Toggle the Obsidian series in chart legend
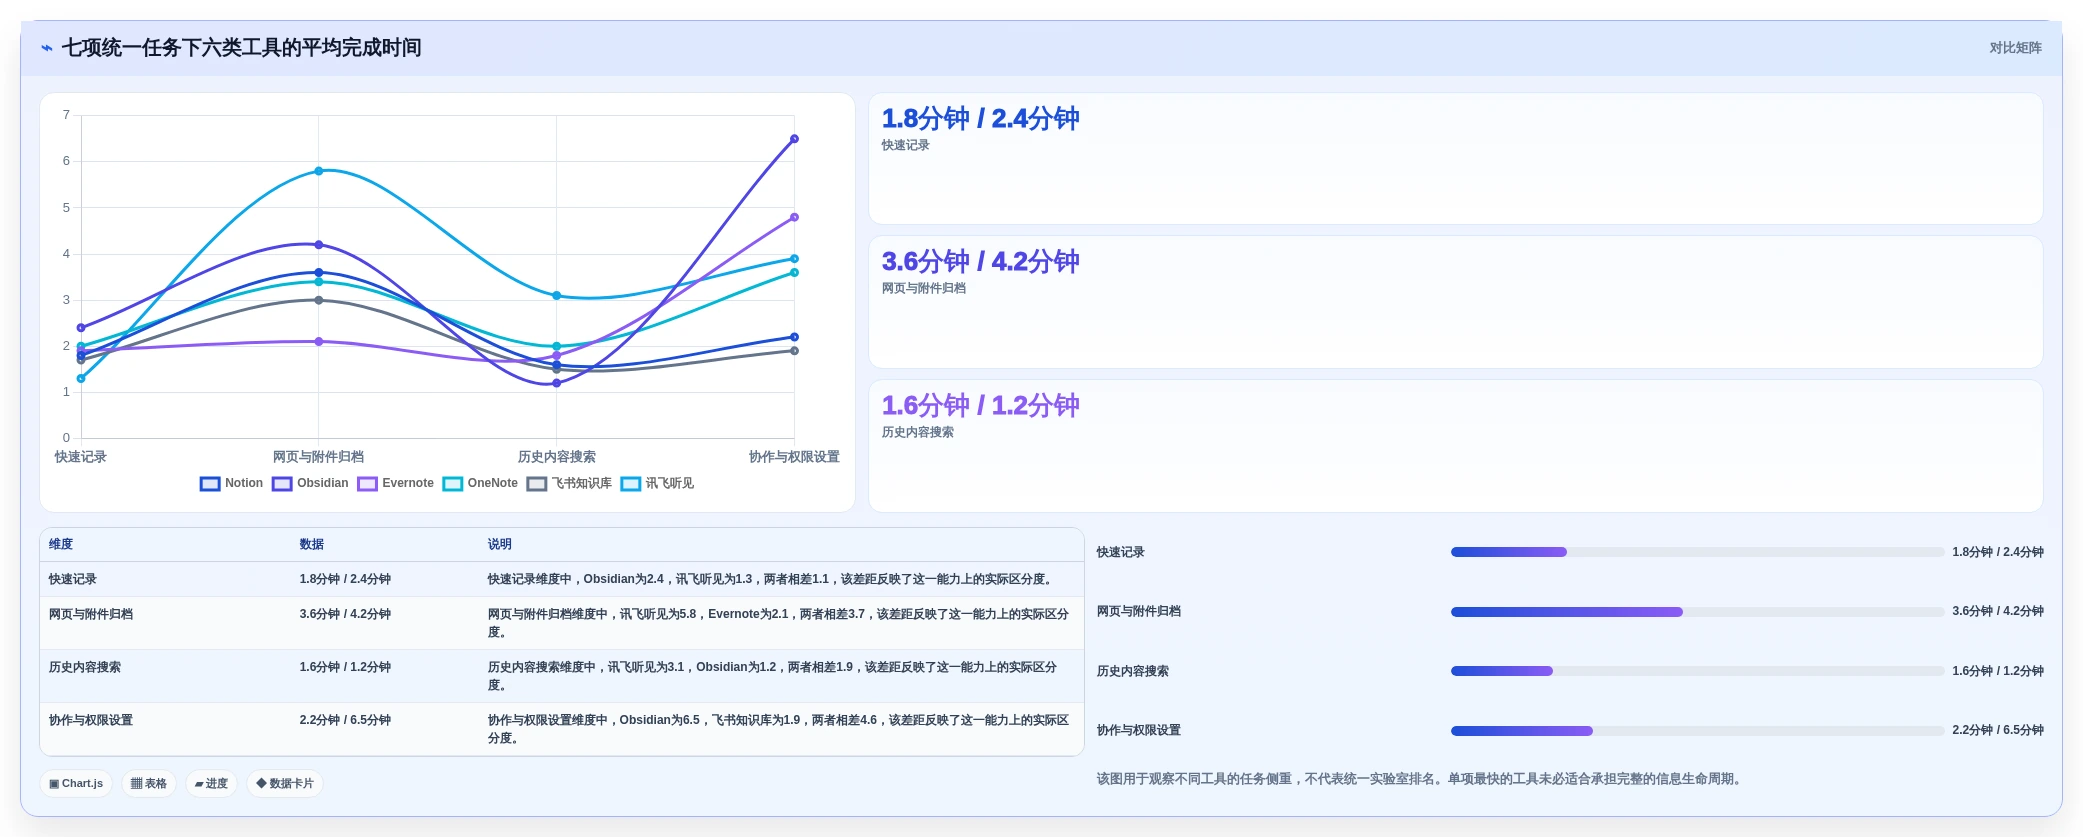The image size is (2083, 837). pos(310,483)
